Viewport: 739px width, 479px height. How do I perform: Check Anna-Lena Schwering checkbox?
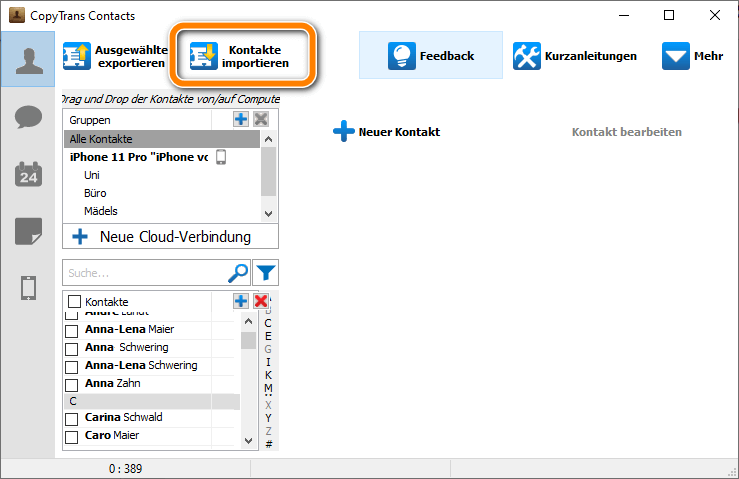pyautogui.click(x=72, y=367)
